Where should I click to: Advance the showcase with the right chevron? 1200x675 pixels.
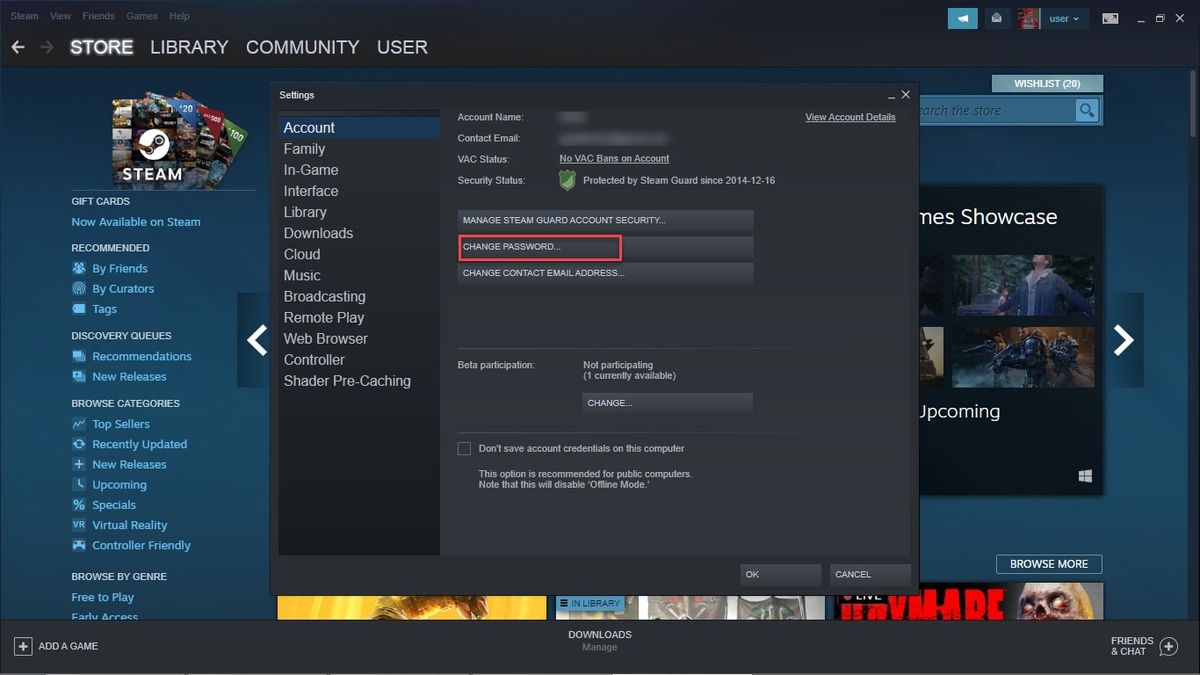coord(1125,340)
